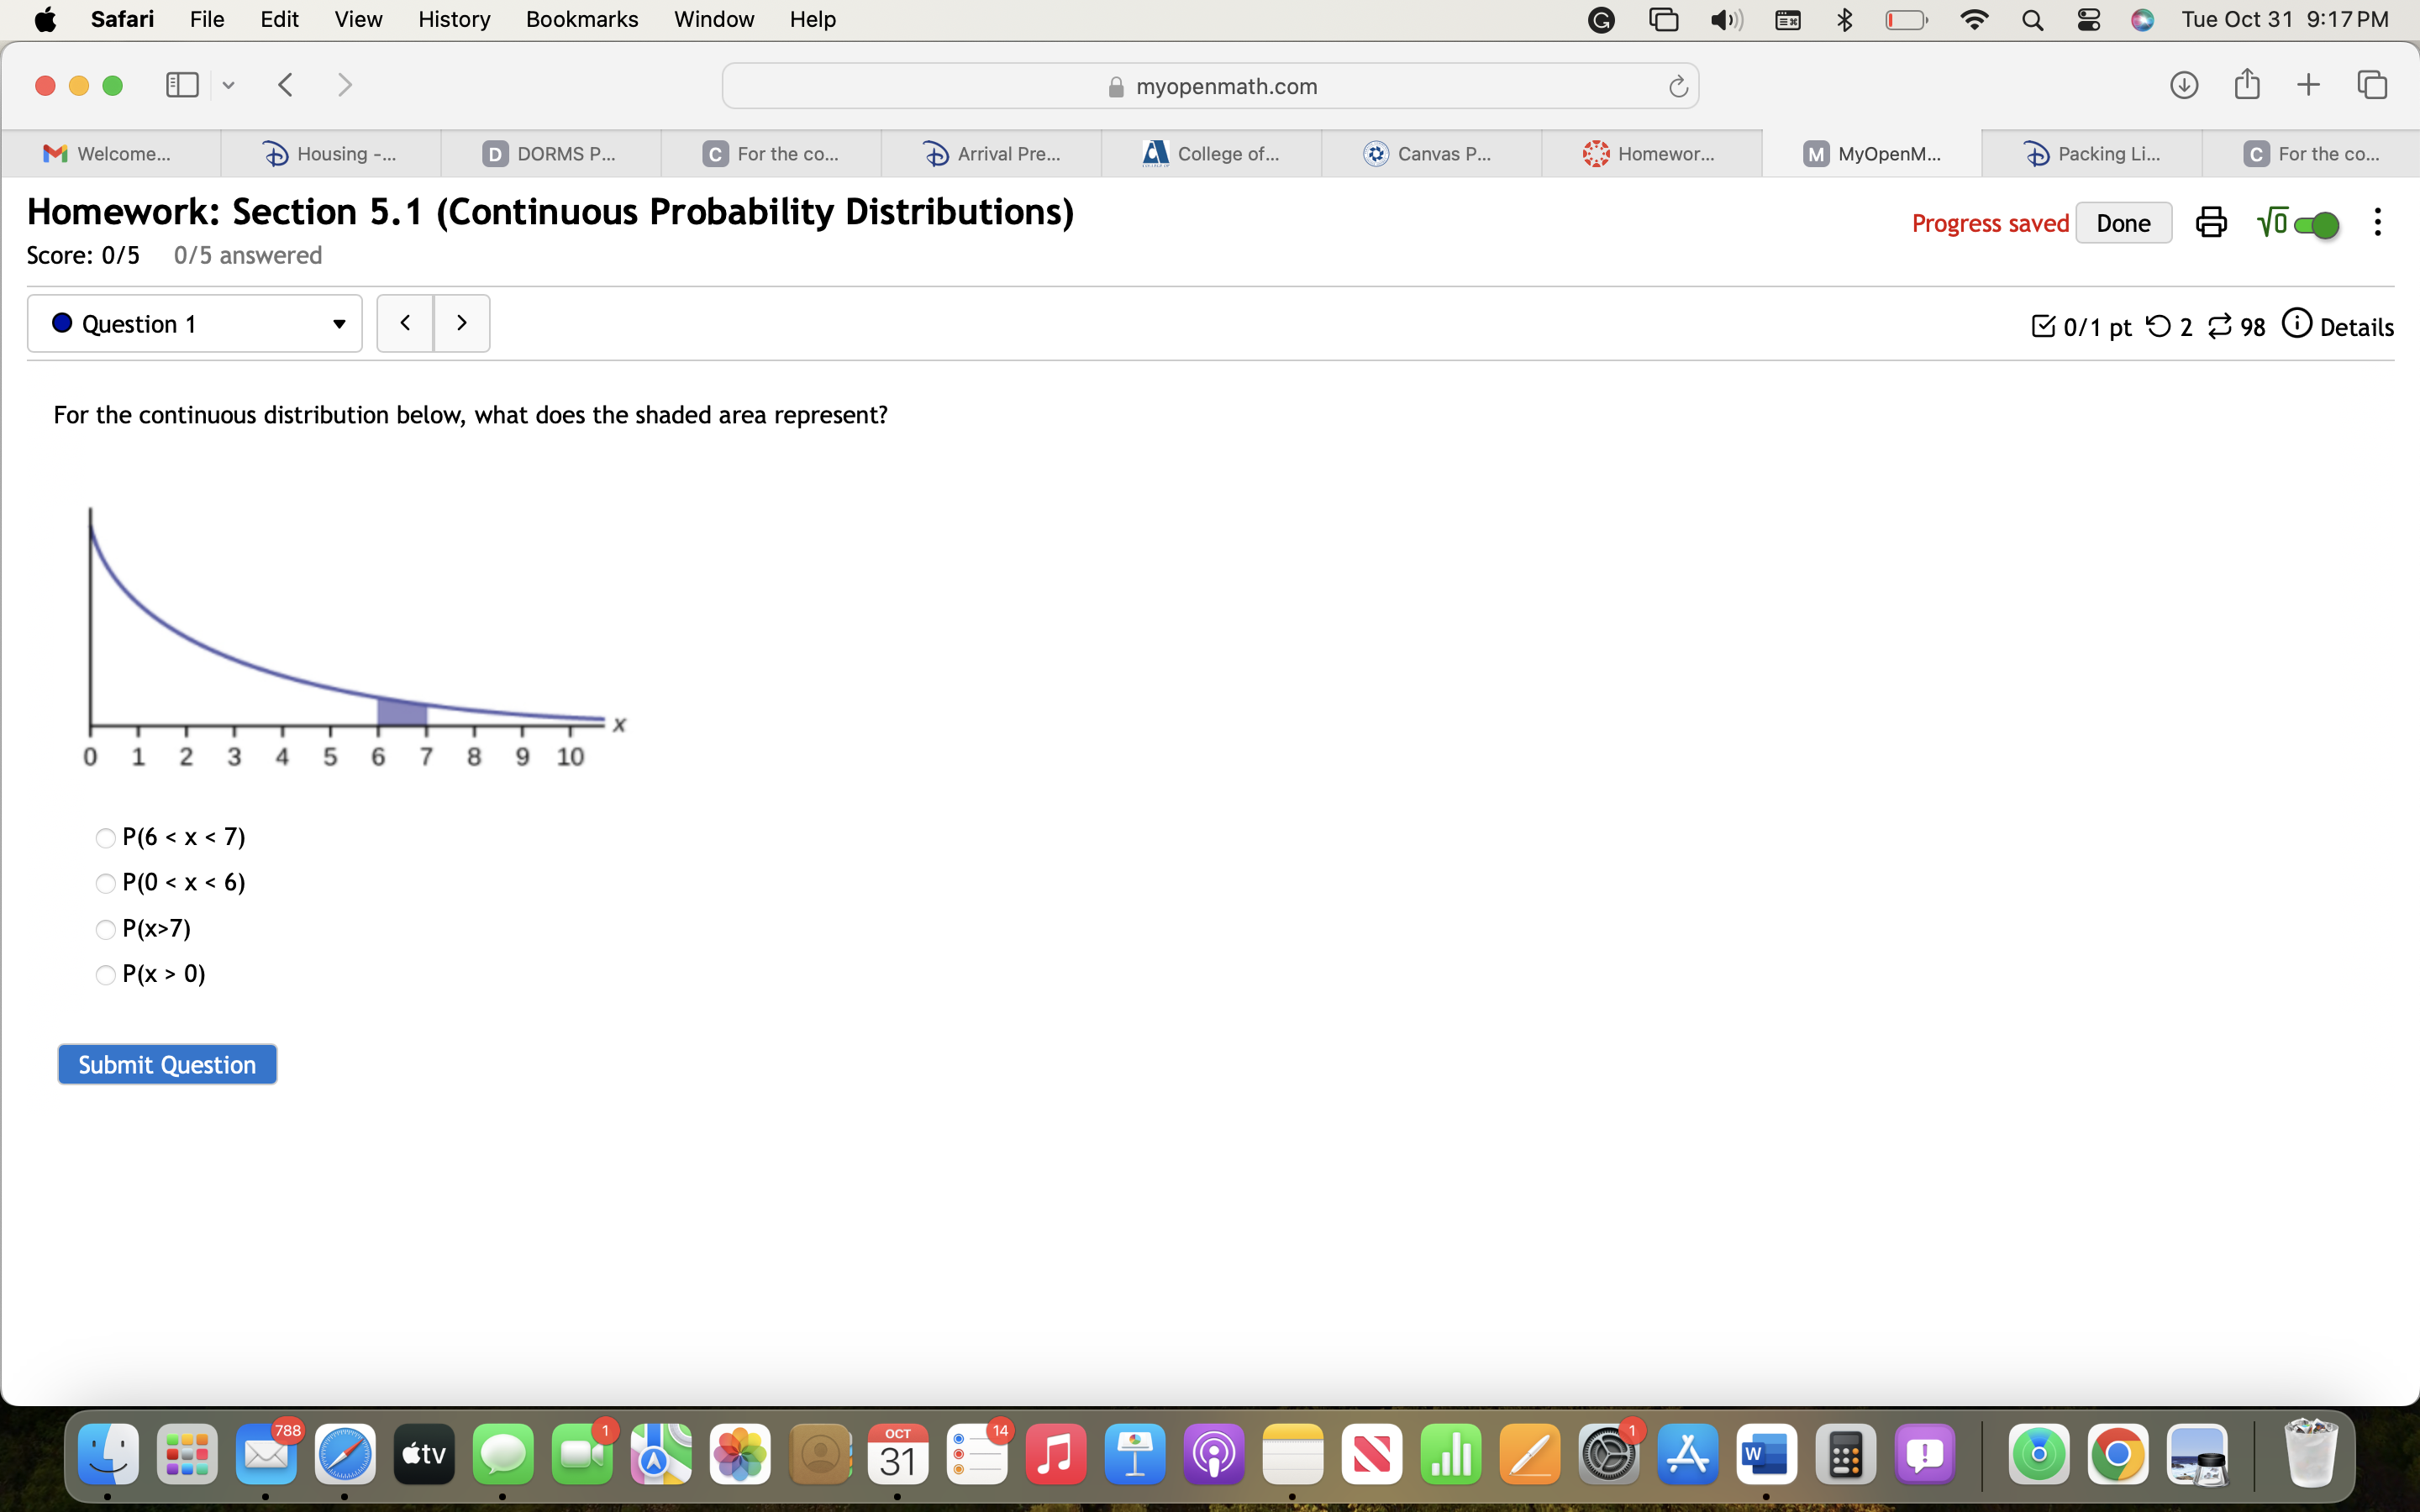Open the Bookmarks menu
Screen dimensions: 2420x1512
582,19
